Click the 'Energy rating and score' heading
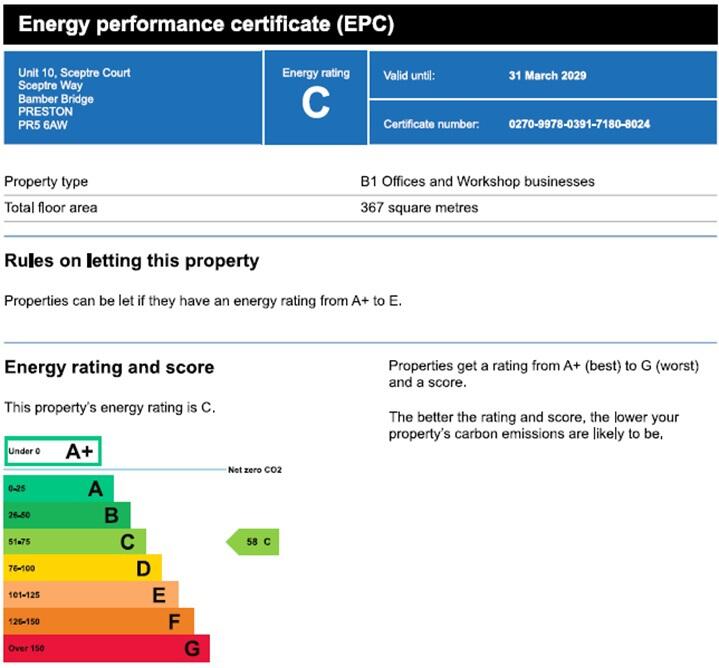Viewport: 719px width, 668px height. [109, 368]
